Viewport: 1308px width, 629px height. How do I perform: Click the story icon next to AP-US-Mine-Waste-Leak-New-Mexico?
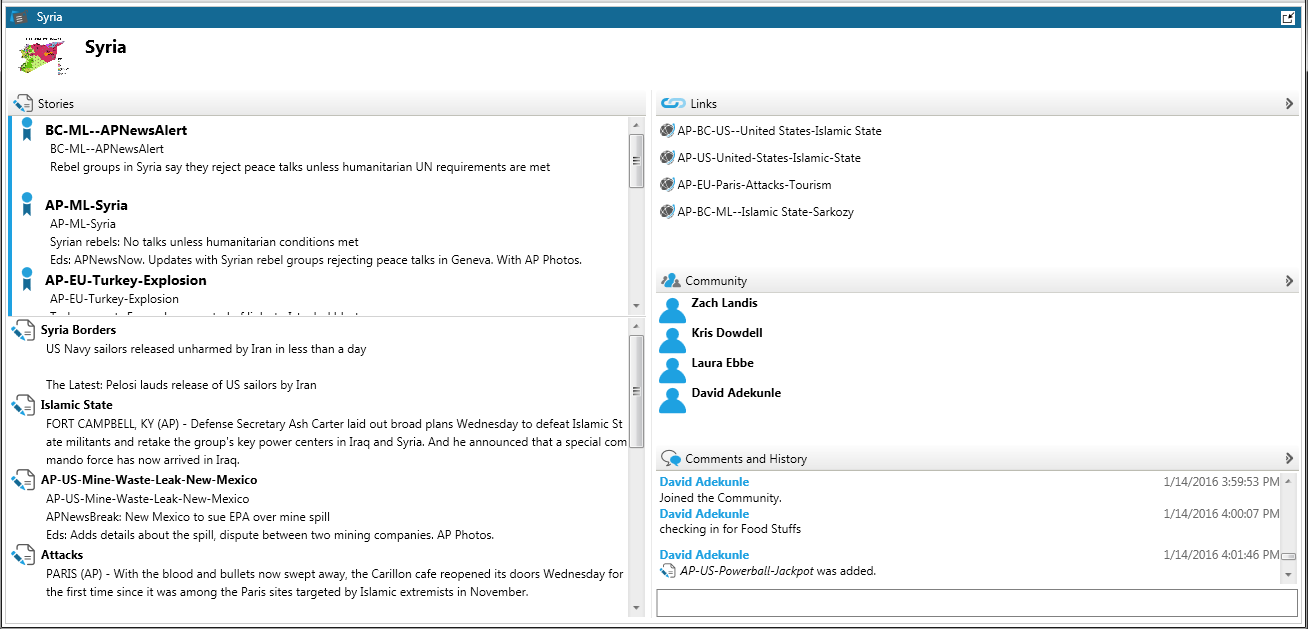point(23,481)
